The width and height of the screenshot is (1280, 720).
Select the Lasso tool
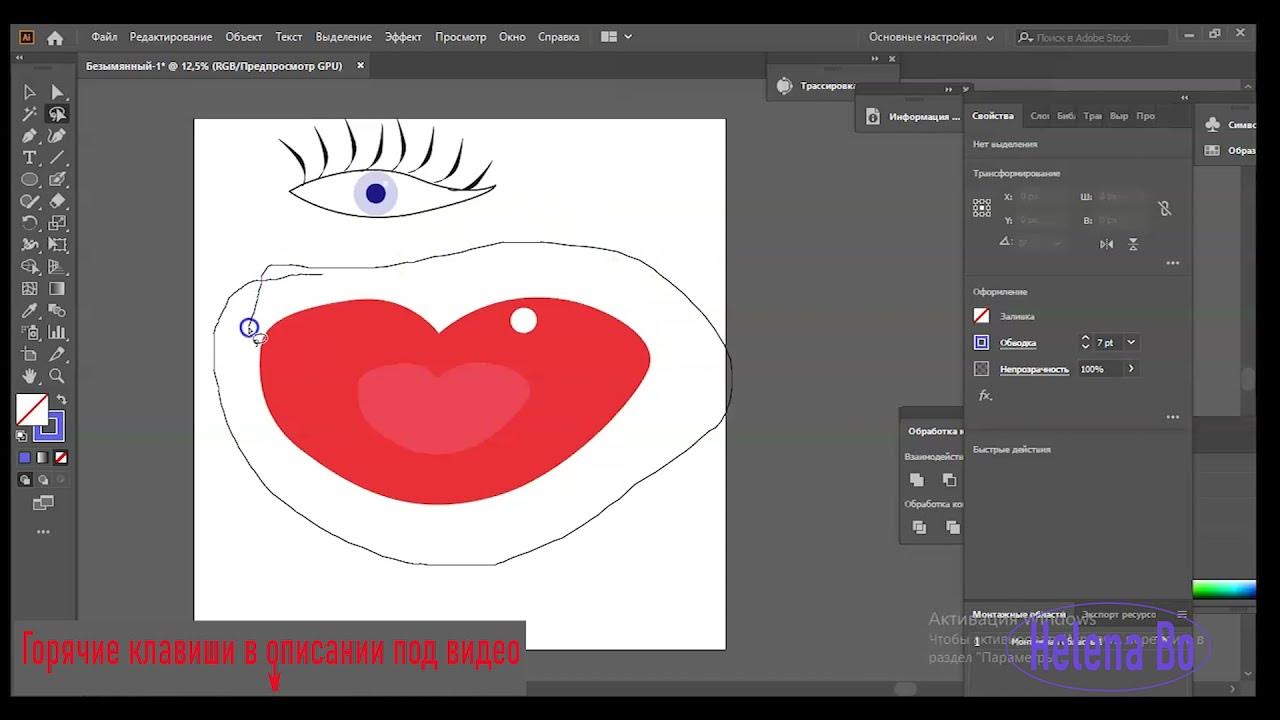pos(57,114)
